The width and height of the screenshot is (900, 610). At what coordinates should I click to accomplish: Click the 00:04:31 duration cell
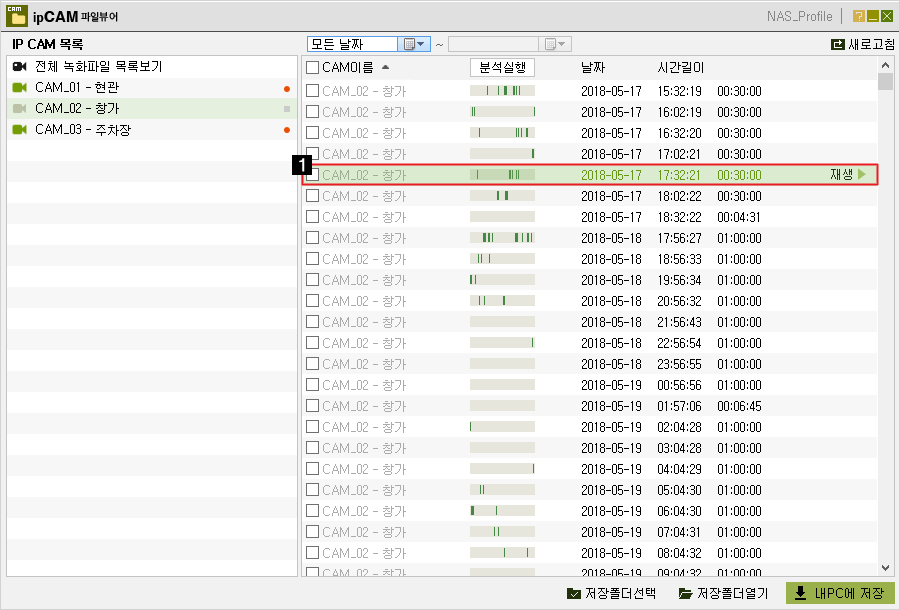point(739,217)
